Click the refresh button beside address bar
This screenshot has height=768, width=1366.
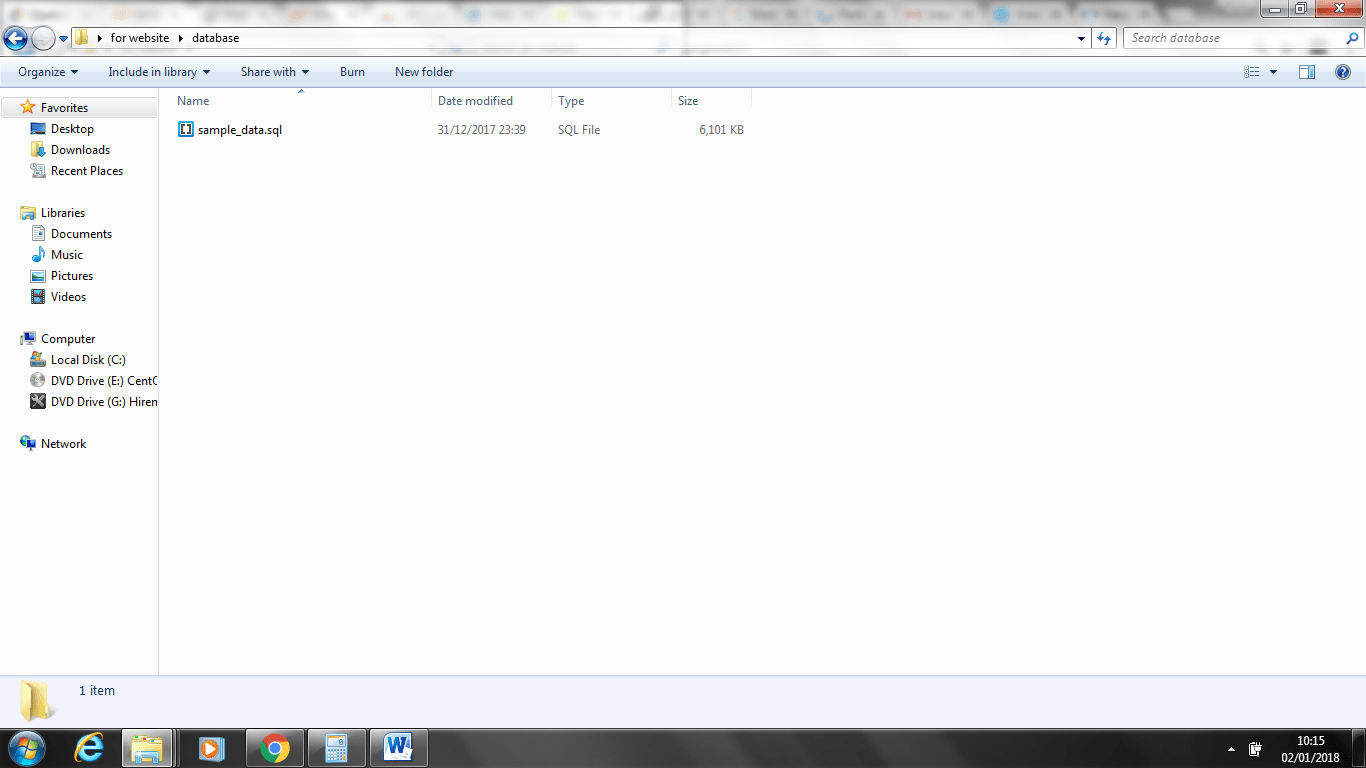coord(1104,38)
